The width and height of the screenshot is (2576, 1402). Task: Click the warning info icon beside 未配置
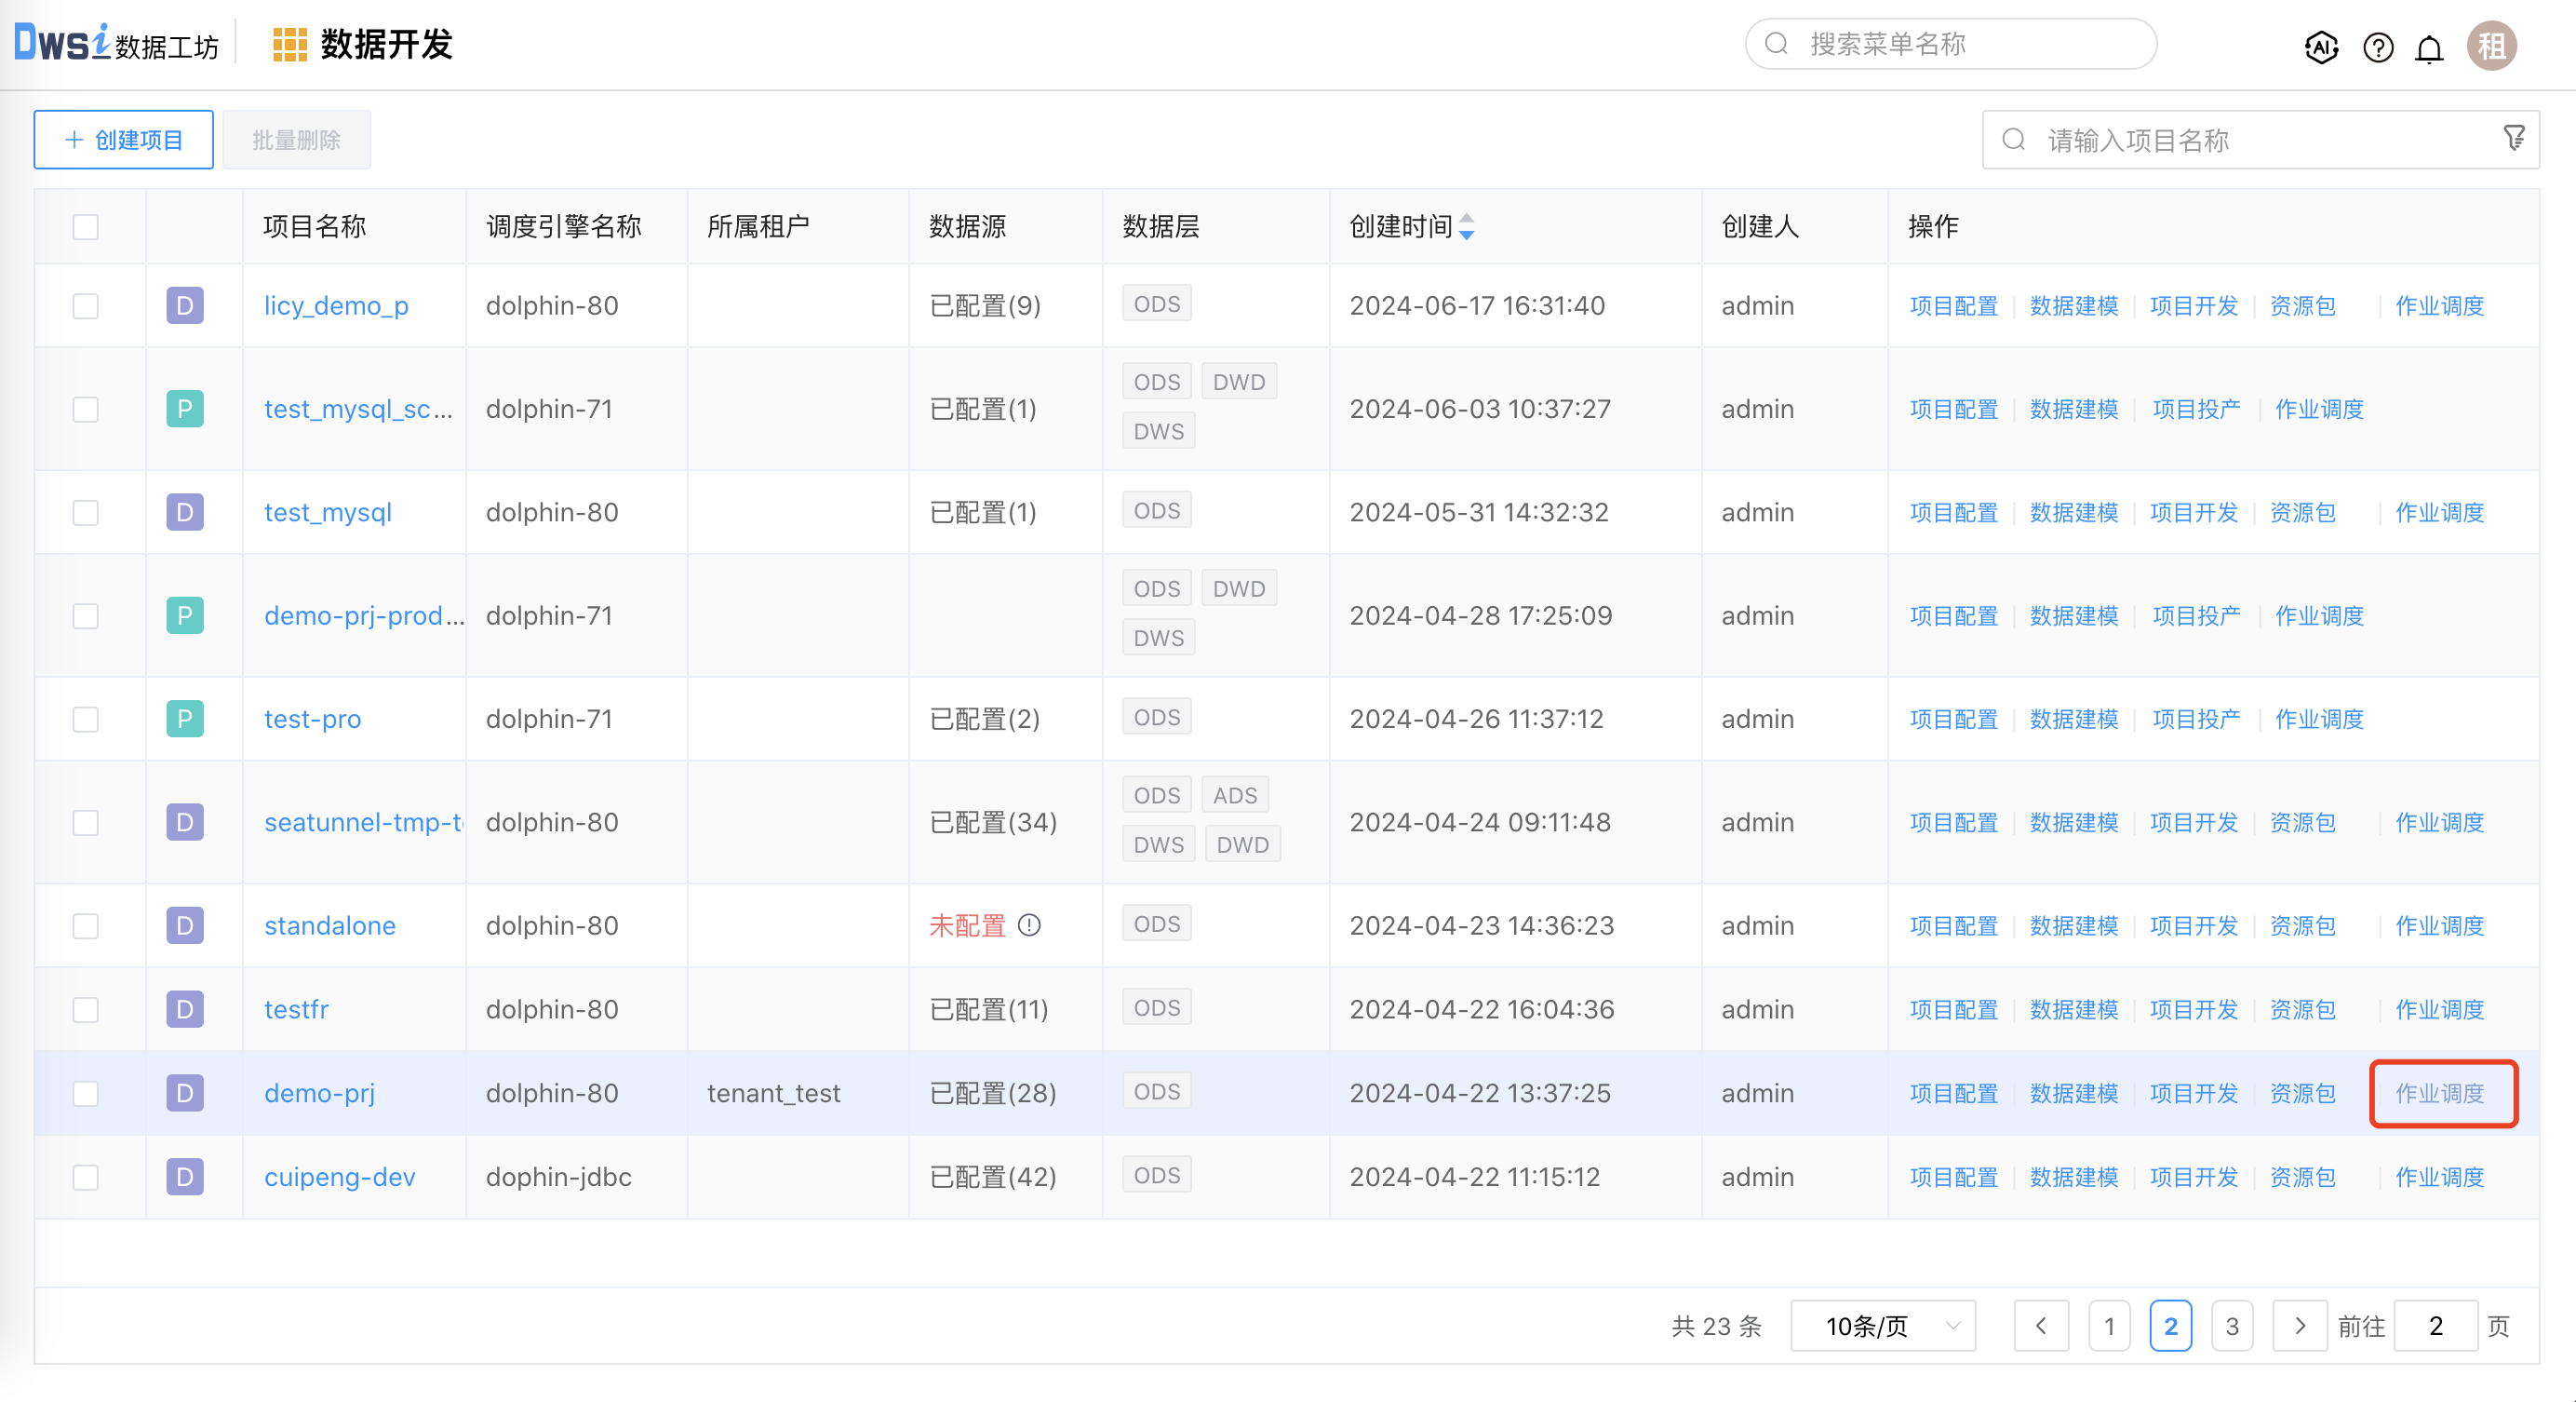click(1029, 925)
